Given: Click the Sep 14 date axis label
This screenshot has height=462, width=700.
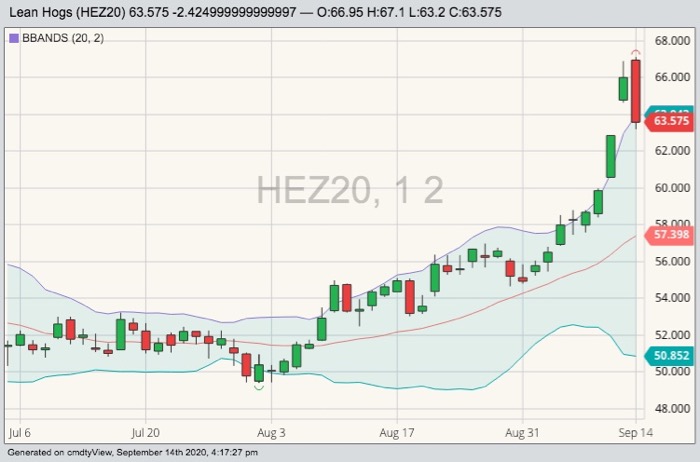Looking at the screenshot, I should tap(630, 434).
